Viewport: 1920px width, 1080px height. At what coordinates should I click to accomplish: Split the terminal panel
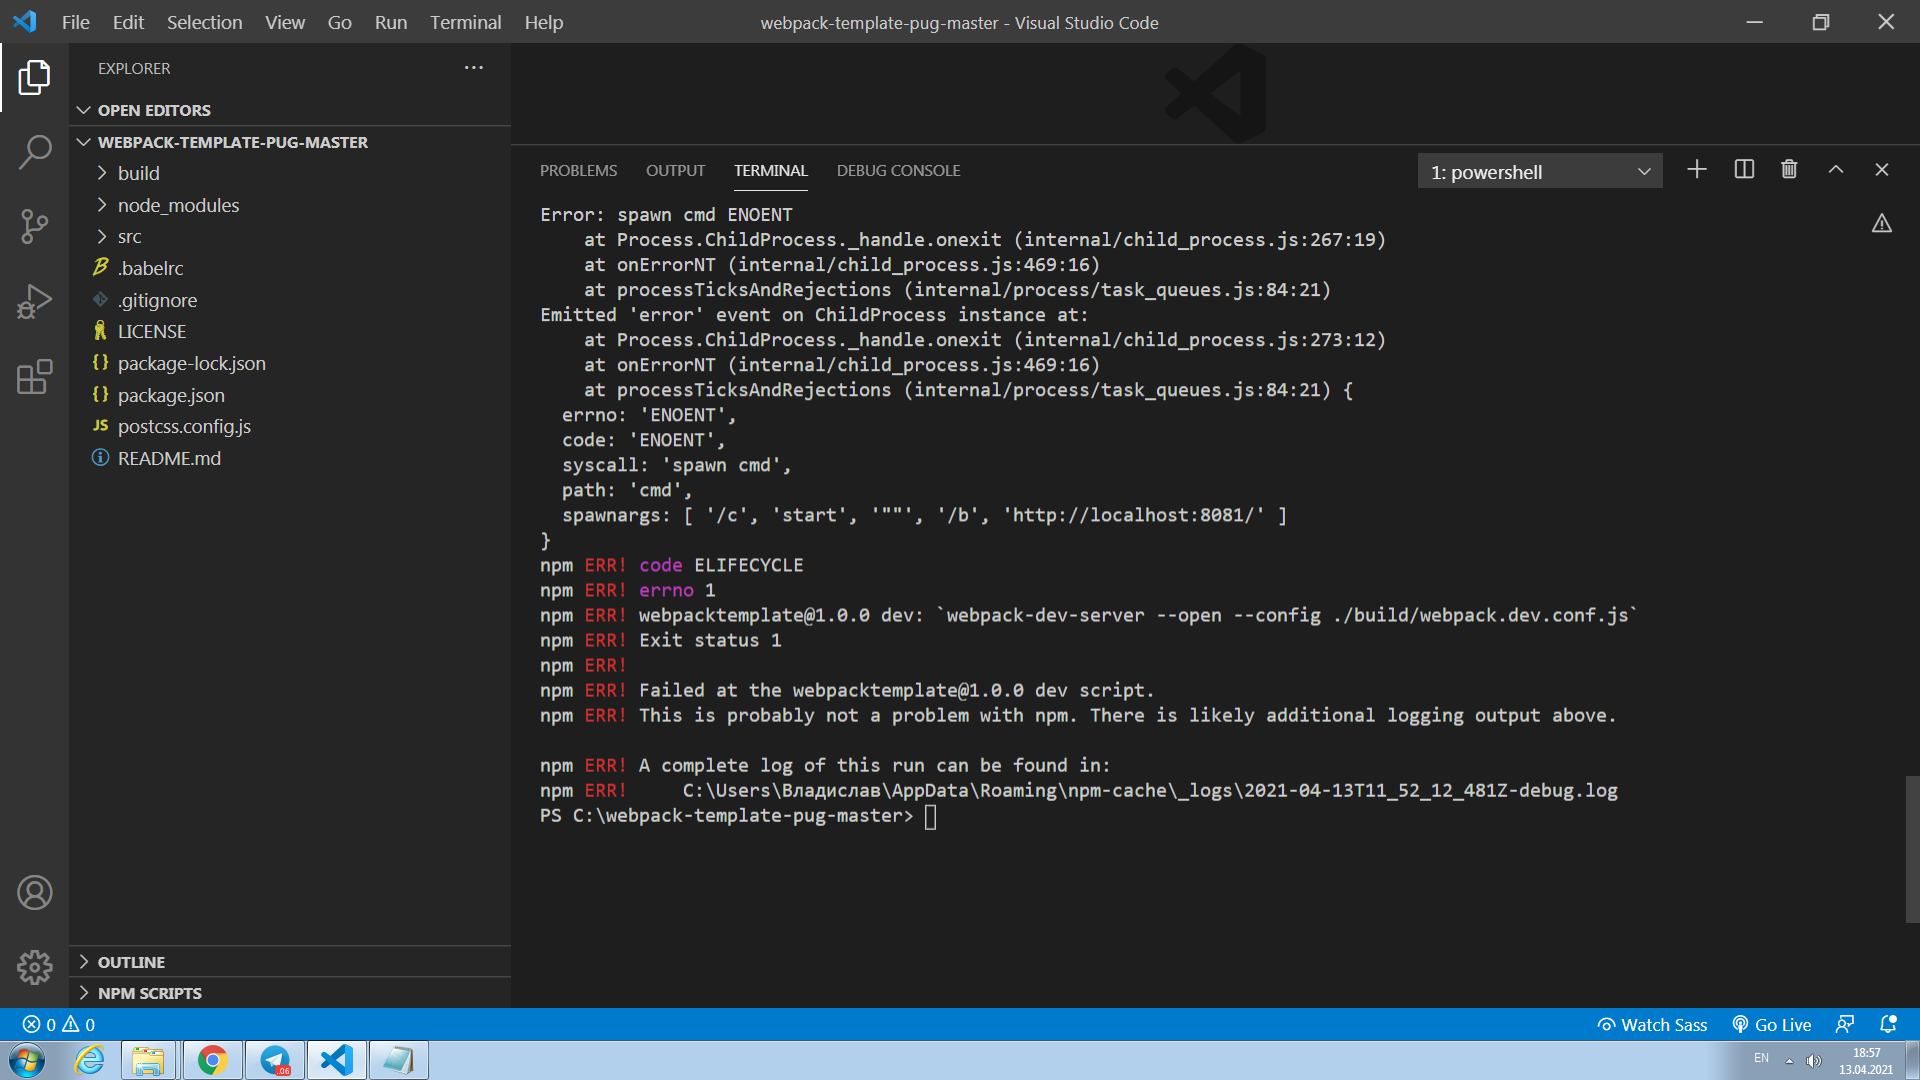pos(1744,170)
